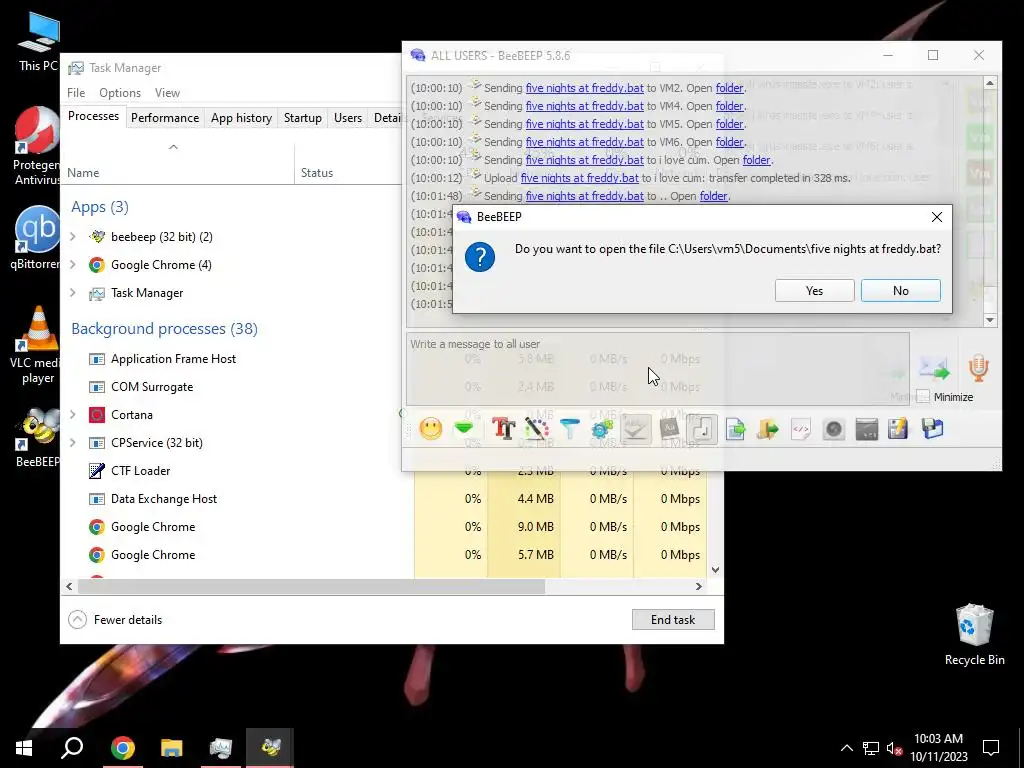Click the sort chevron above the Name column

[173, 147]
